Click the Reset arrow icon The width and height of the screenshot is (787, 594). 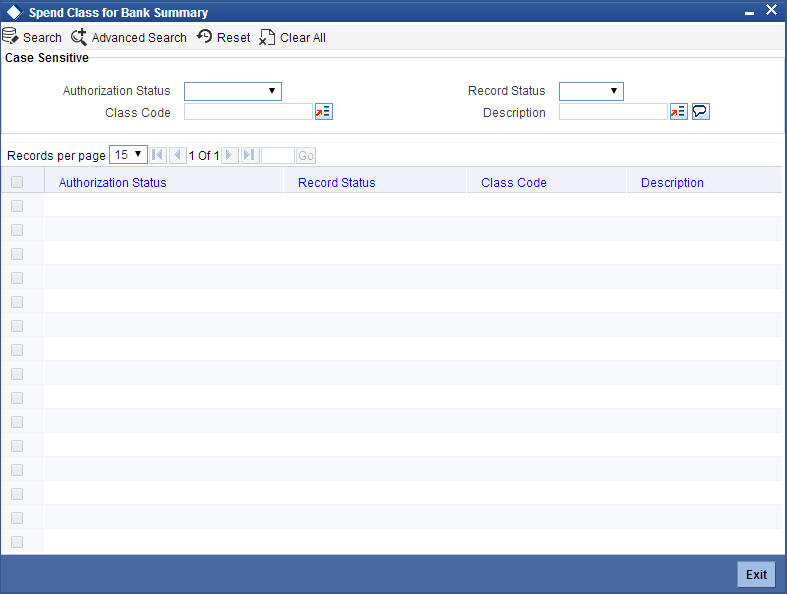(204, 36)
